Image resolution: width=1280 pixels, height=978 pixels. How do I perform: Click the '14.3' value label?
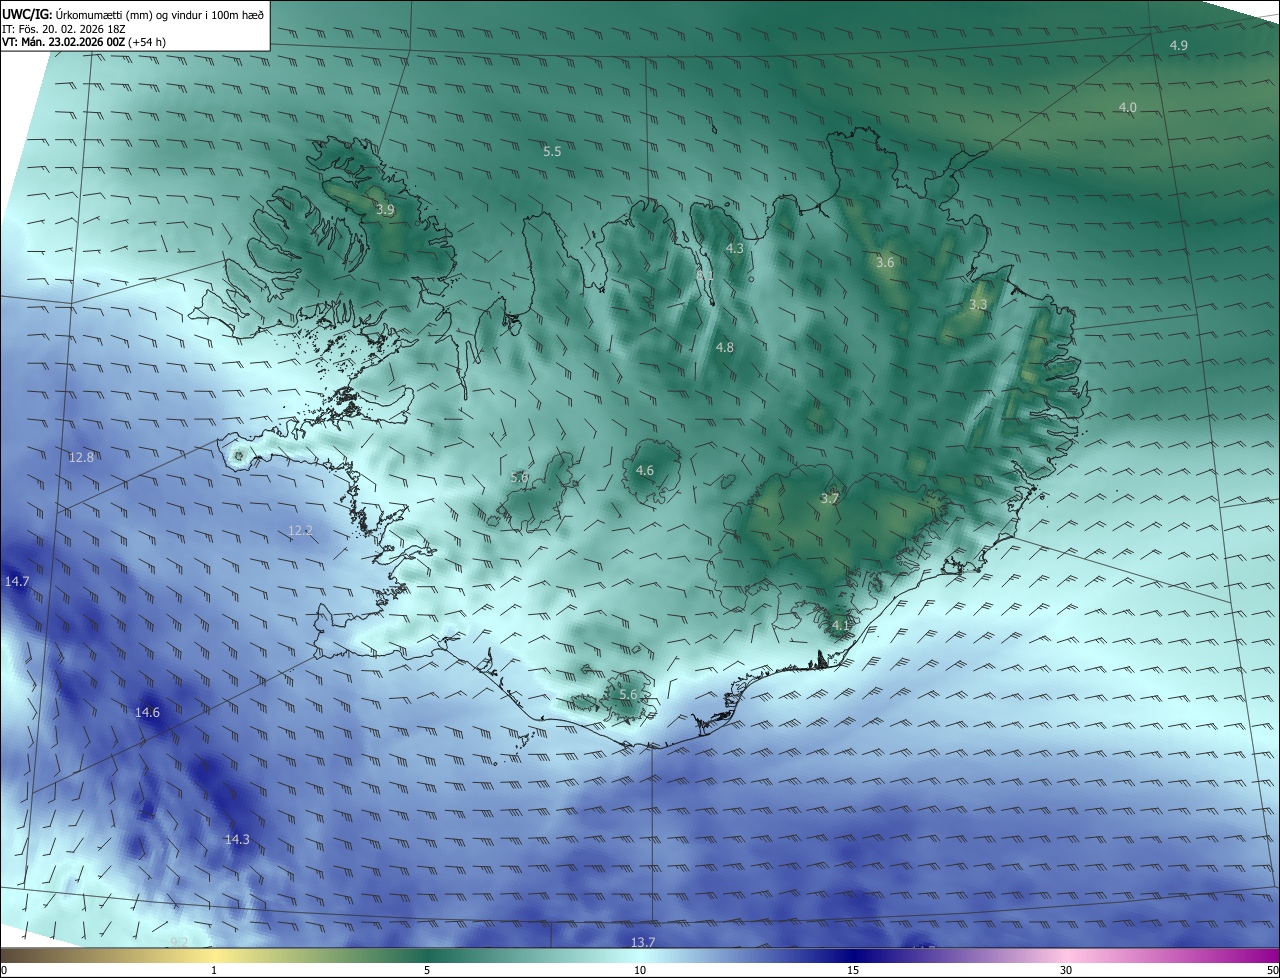click(237, 840)
